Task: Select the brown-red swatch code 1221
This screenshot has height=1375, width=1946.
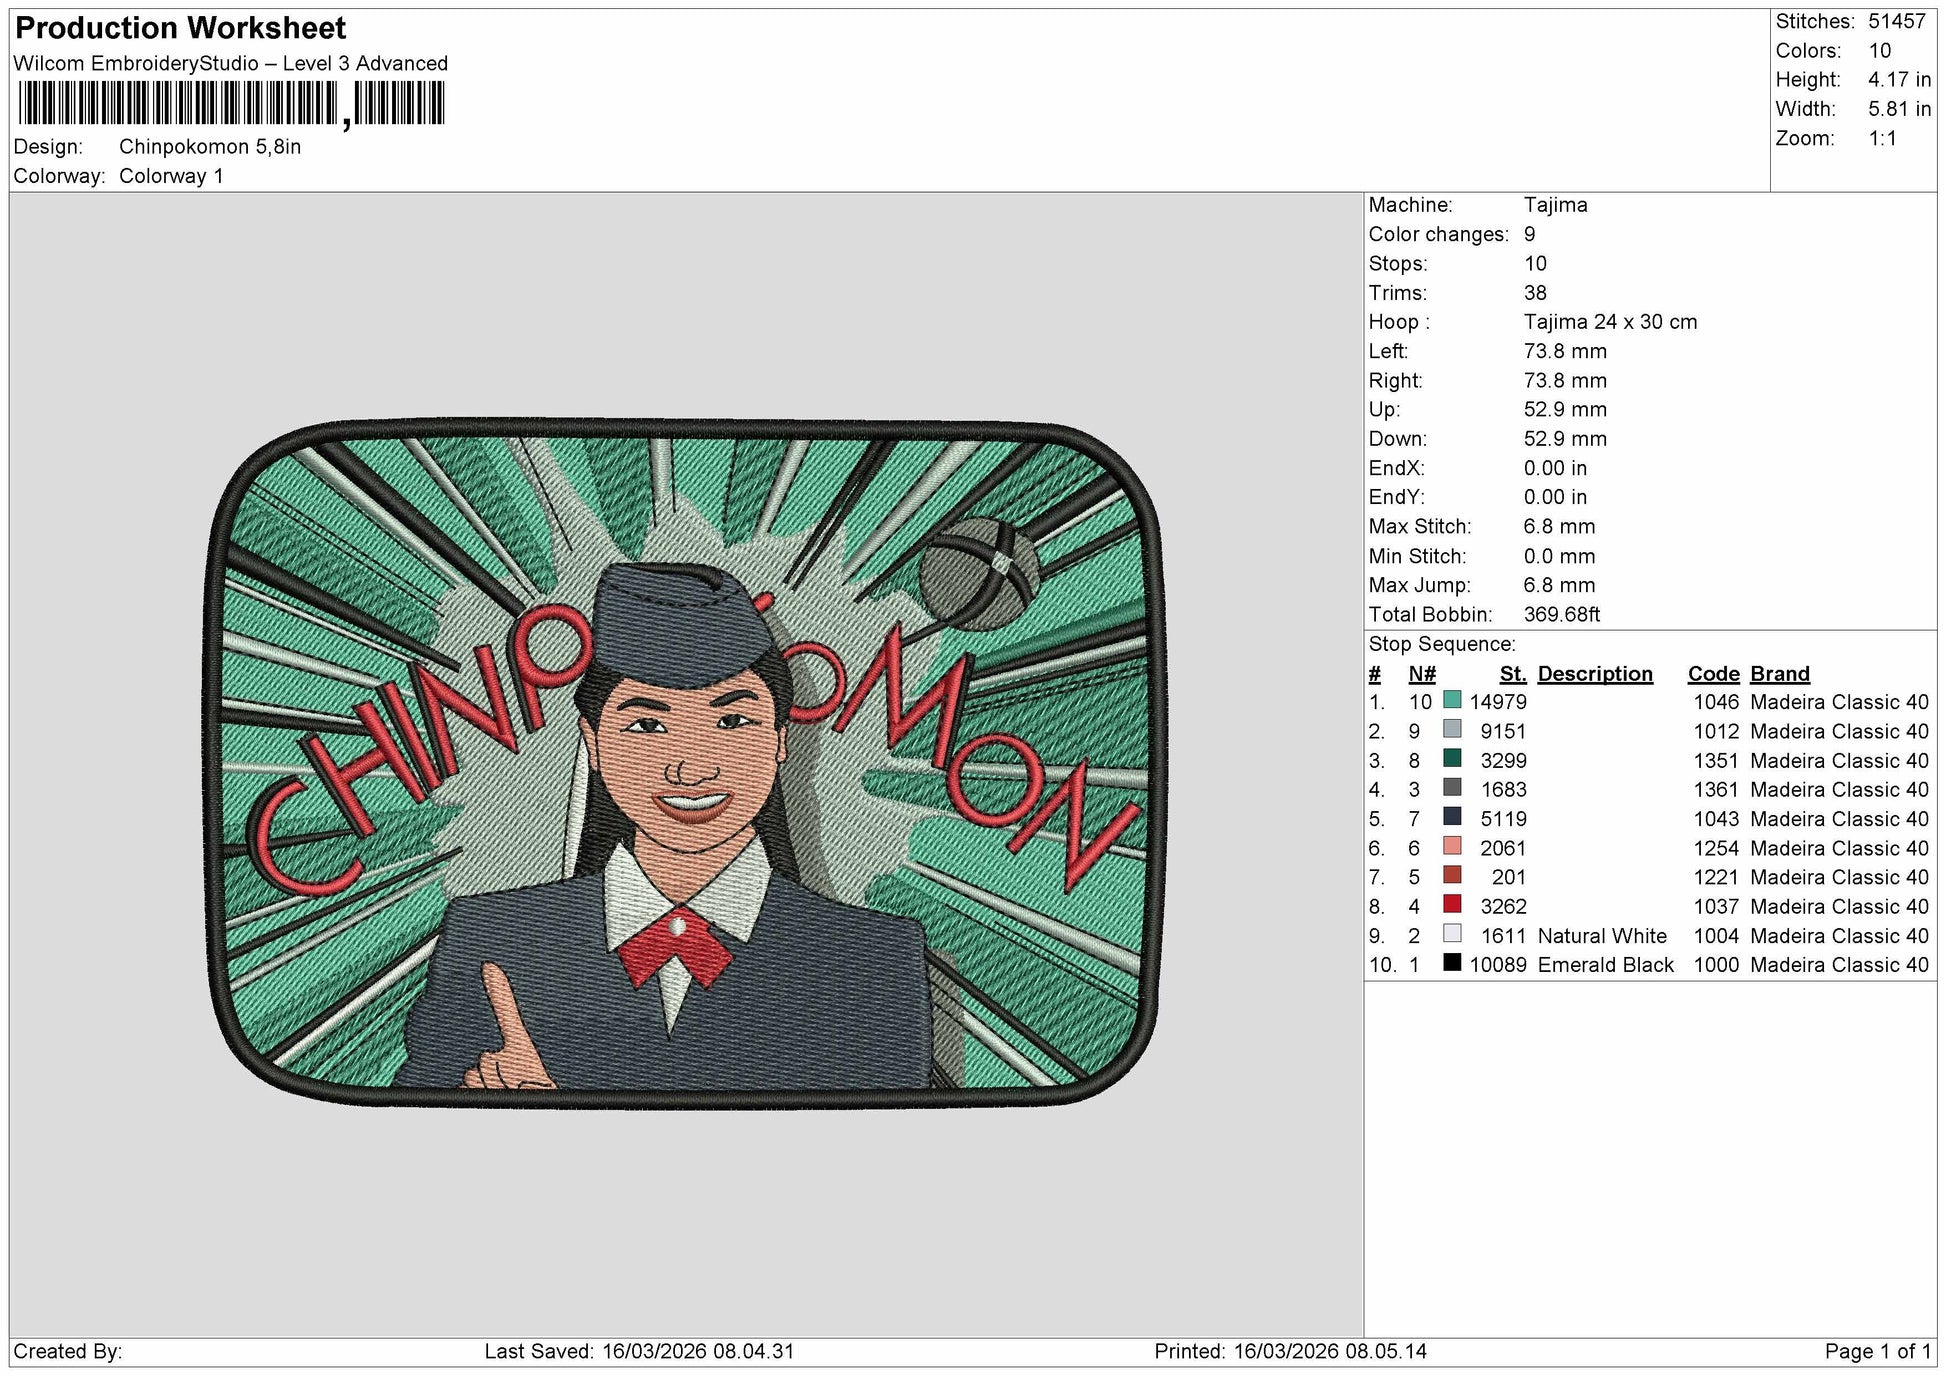Action: [x=1452, y=875]
